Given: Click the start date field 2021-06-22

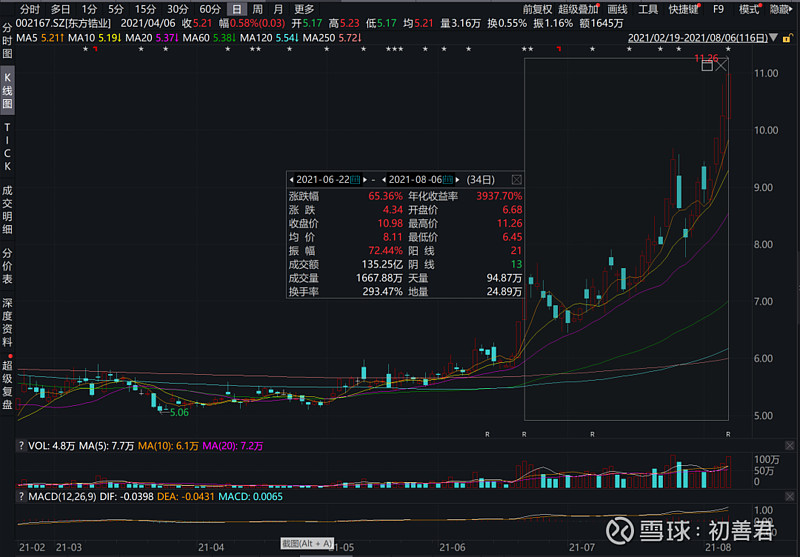Looking at the screenshot, I should click(x=323, y=180).
